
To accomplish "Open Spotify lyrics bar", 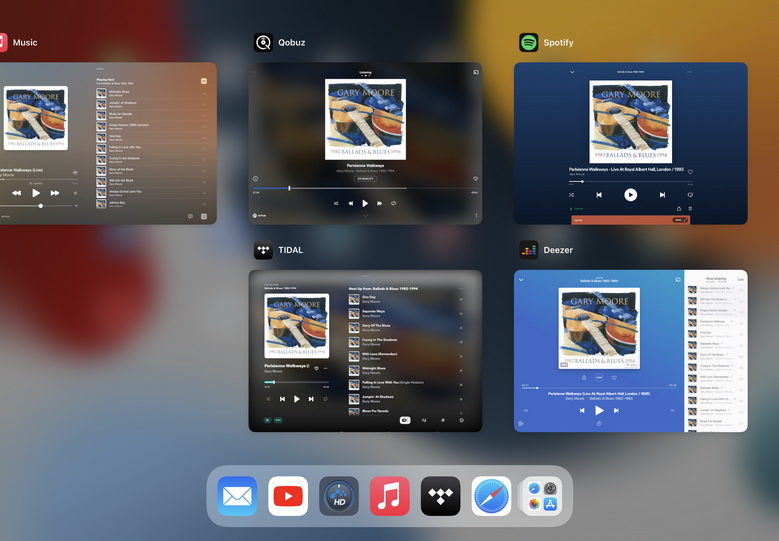I will tap(630, 220).
